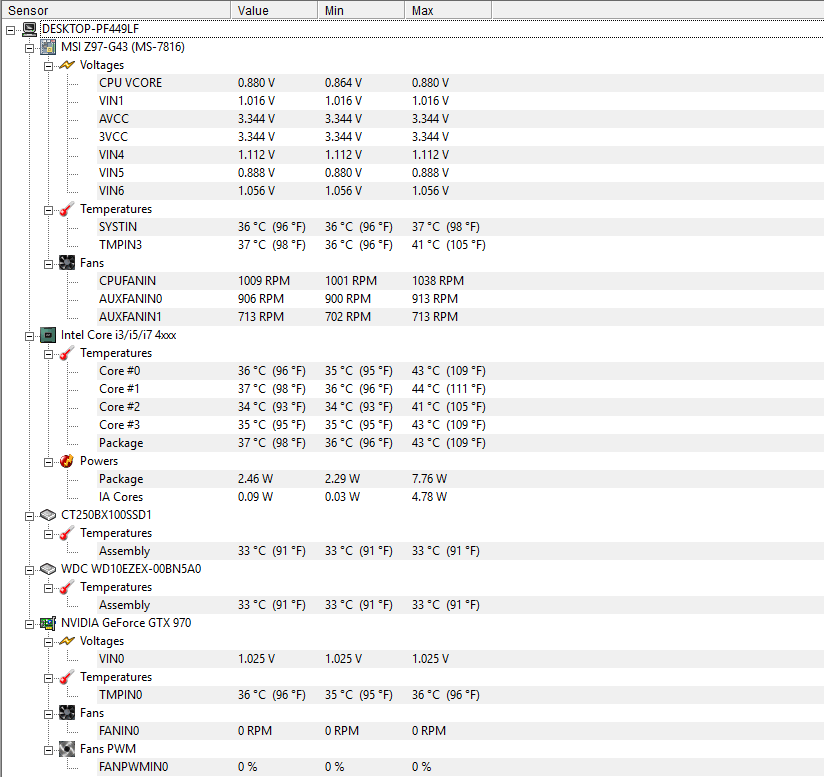Screen dimensions: 824x777
Task: Collapse the motherboard Temperatures group
Action: click(x=48, y=210)
